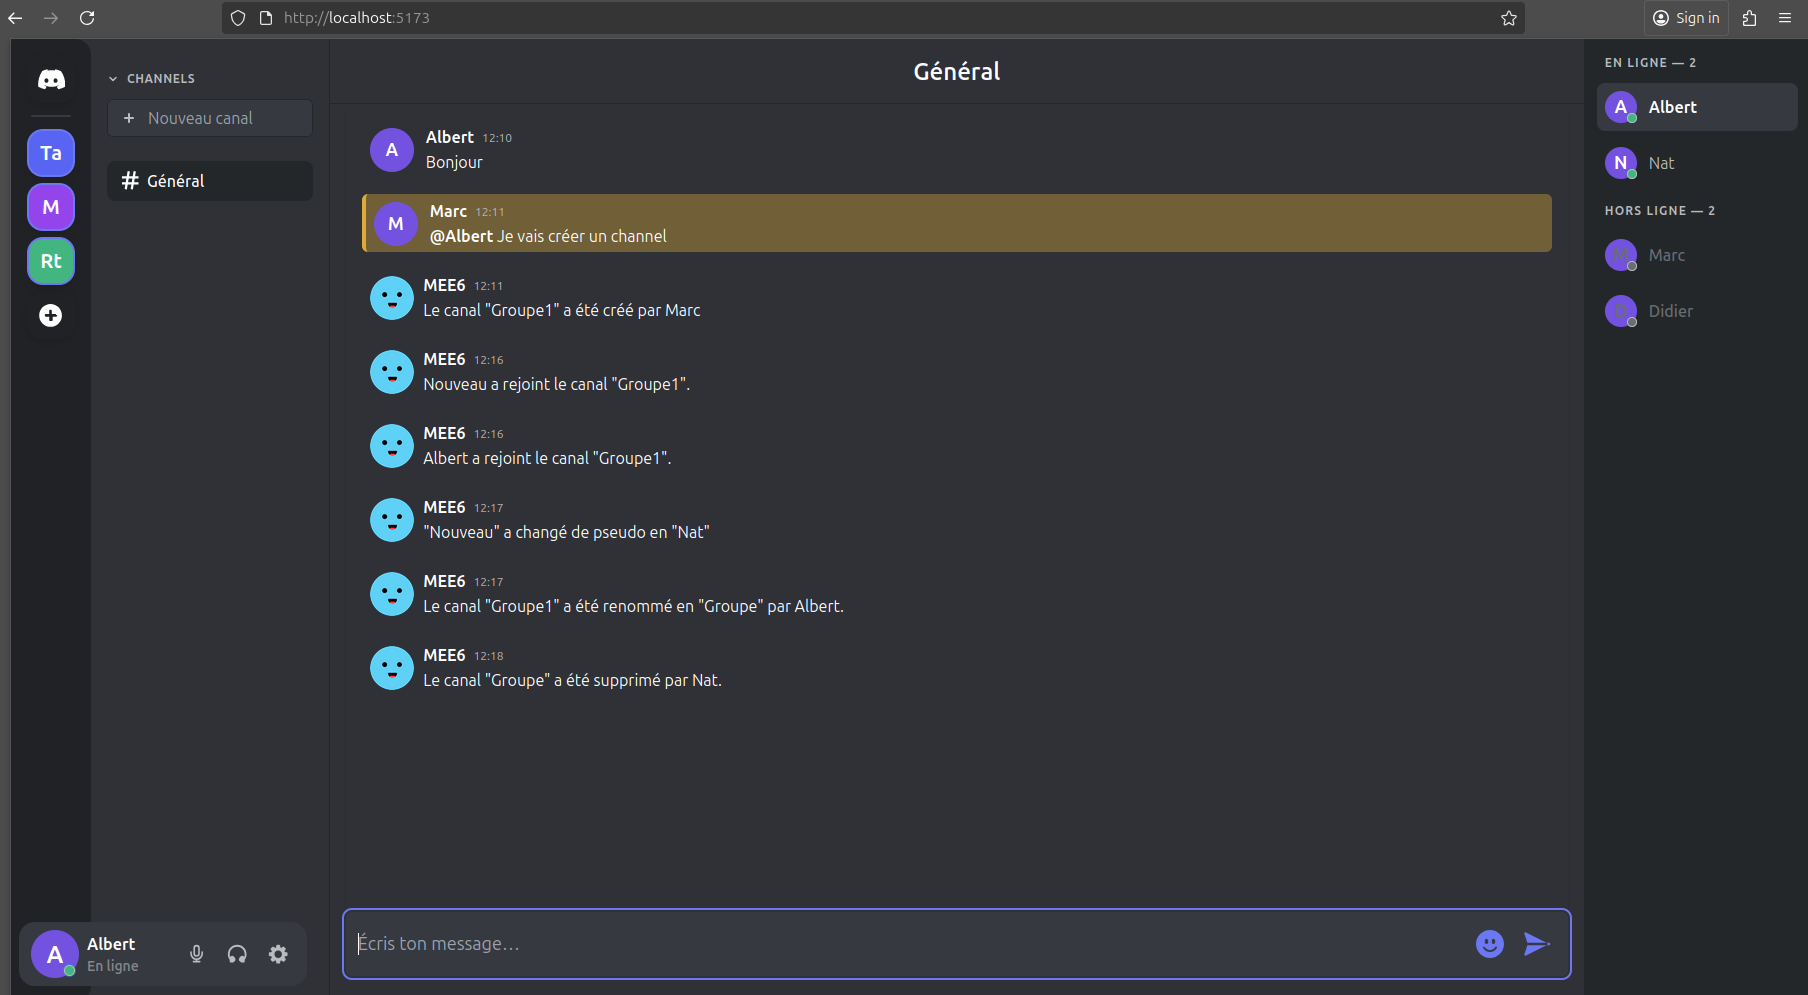Open the M server

pyautogui.click(x=51, y=207)
